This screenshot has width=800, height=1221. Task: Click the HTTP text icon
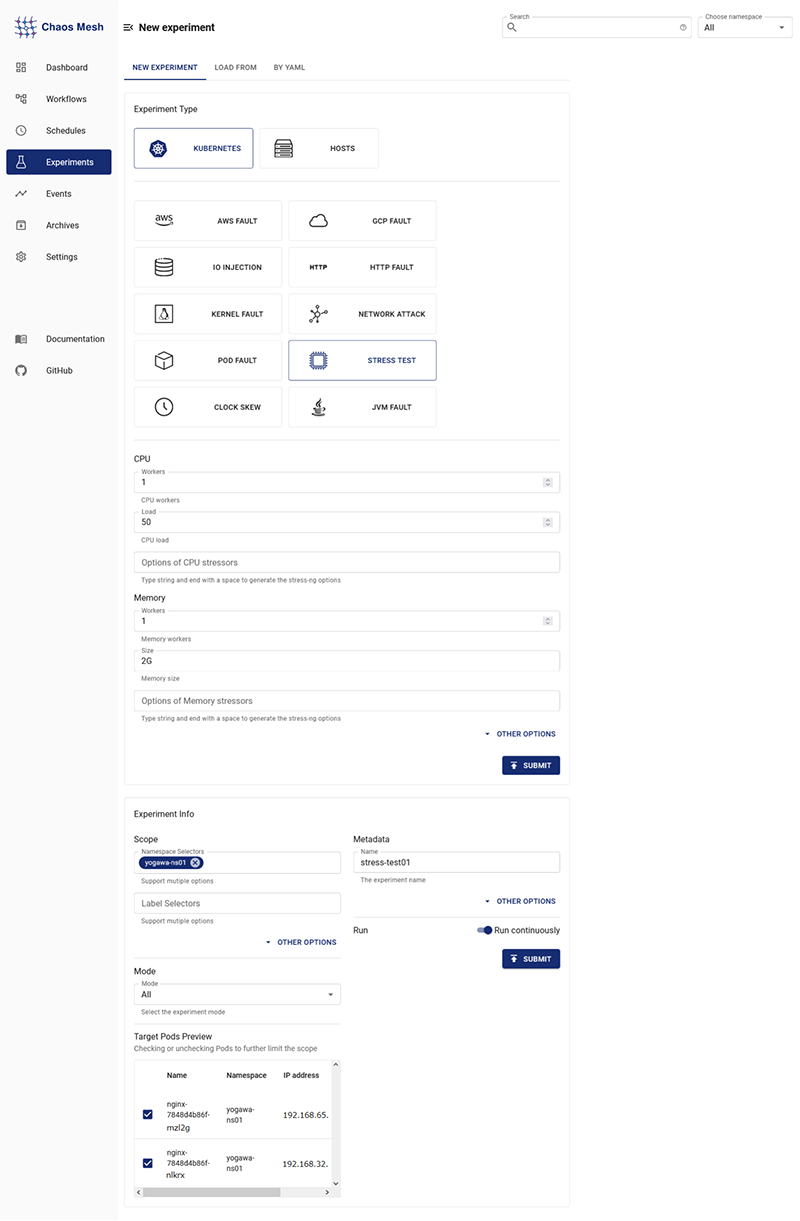coord(318,267)
